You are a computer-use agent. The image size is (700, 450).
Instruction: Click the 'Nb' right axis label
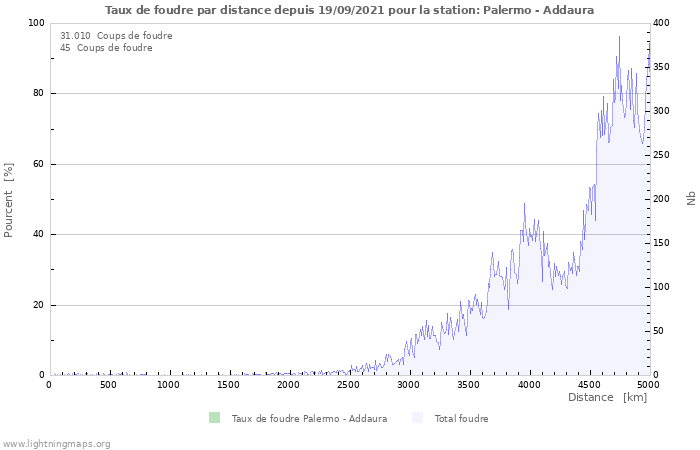pyautogui.click(x=691, y=199)
